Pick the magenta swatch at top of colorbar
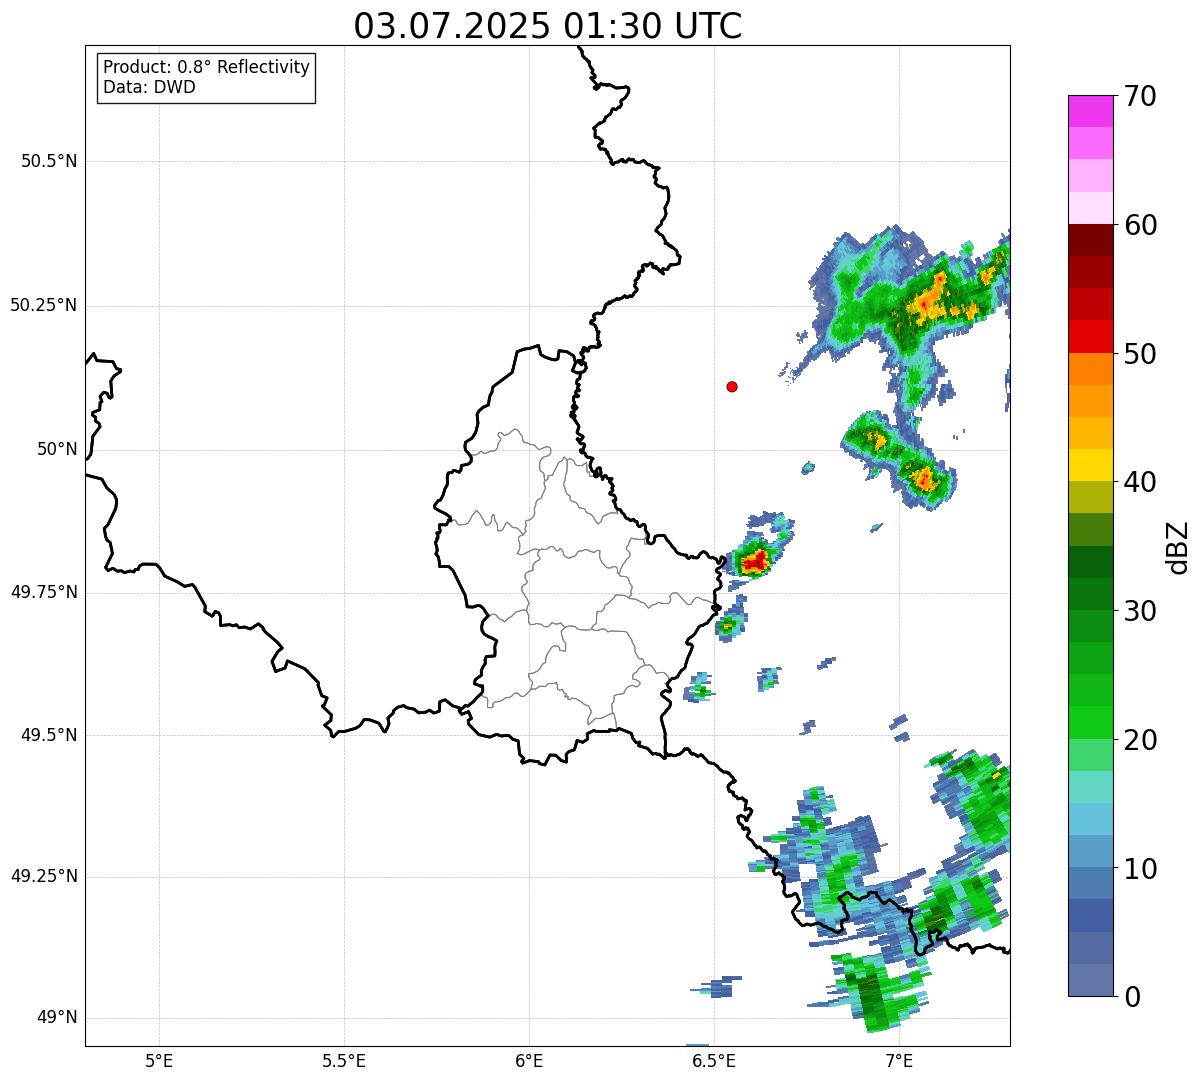 point(1091,111)
